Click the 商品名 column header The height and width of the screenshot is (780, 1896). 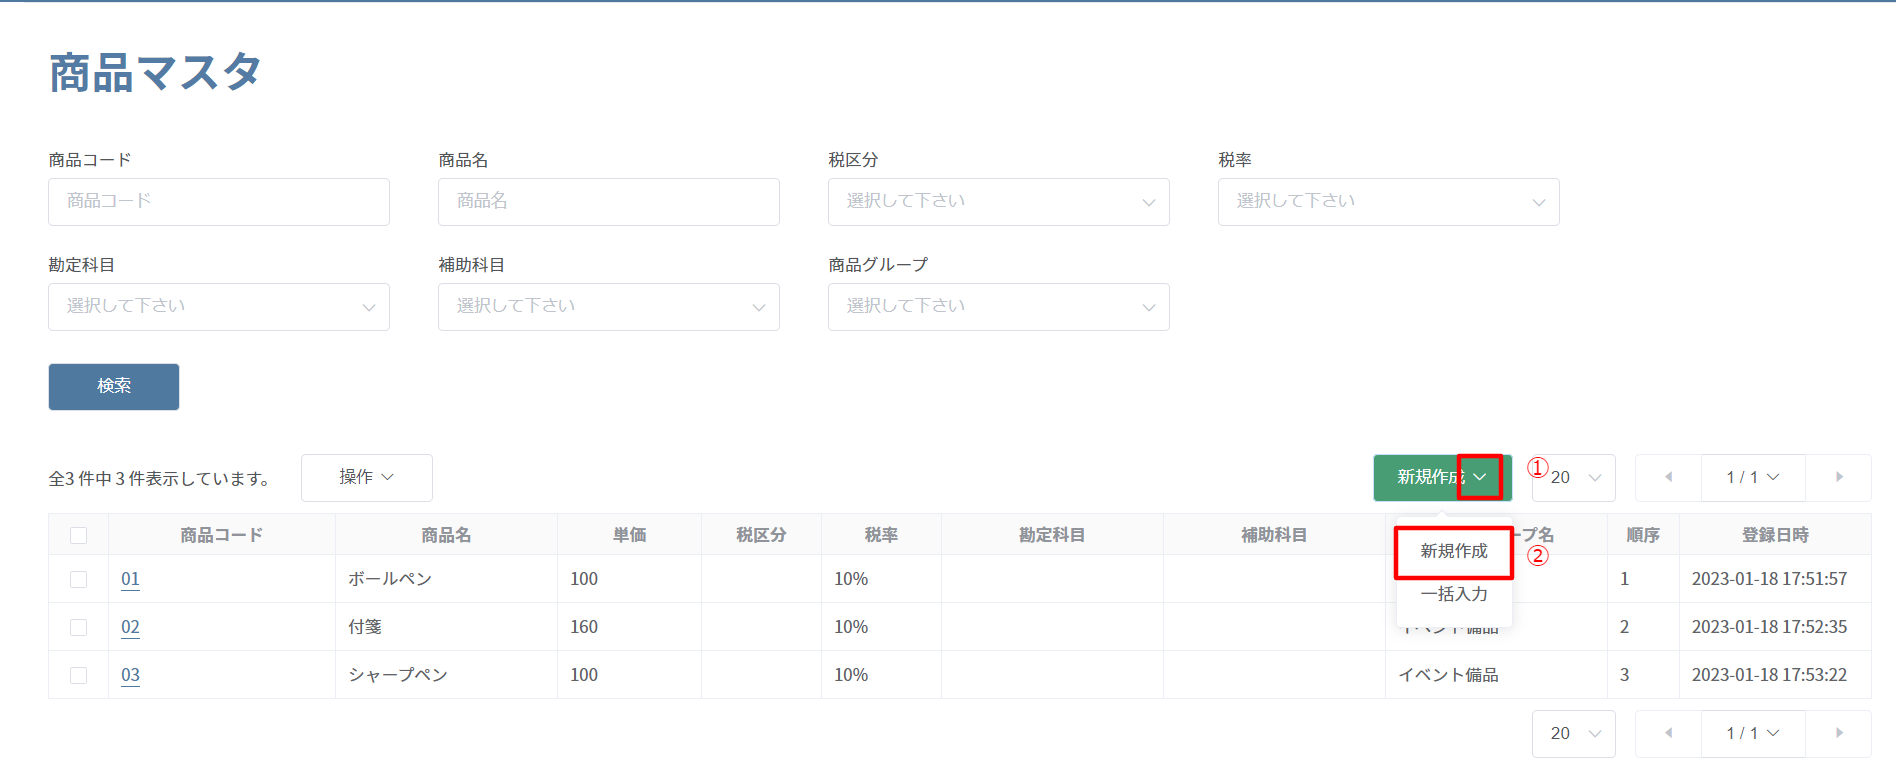pos(446,536)
